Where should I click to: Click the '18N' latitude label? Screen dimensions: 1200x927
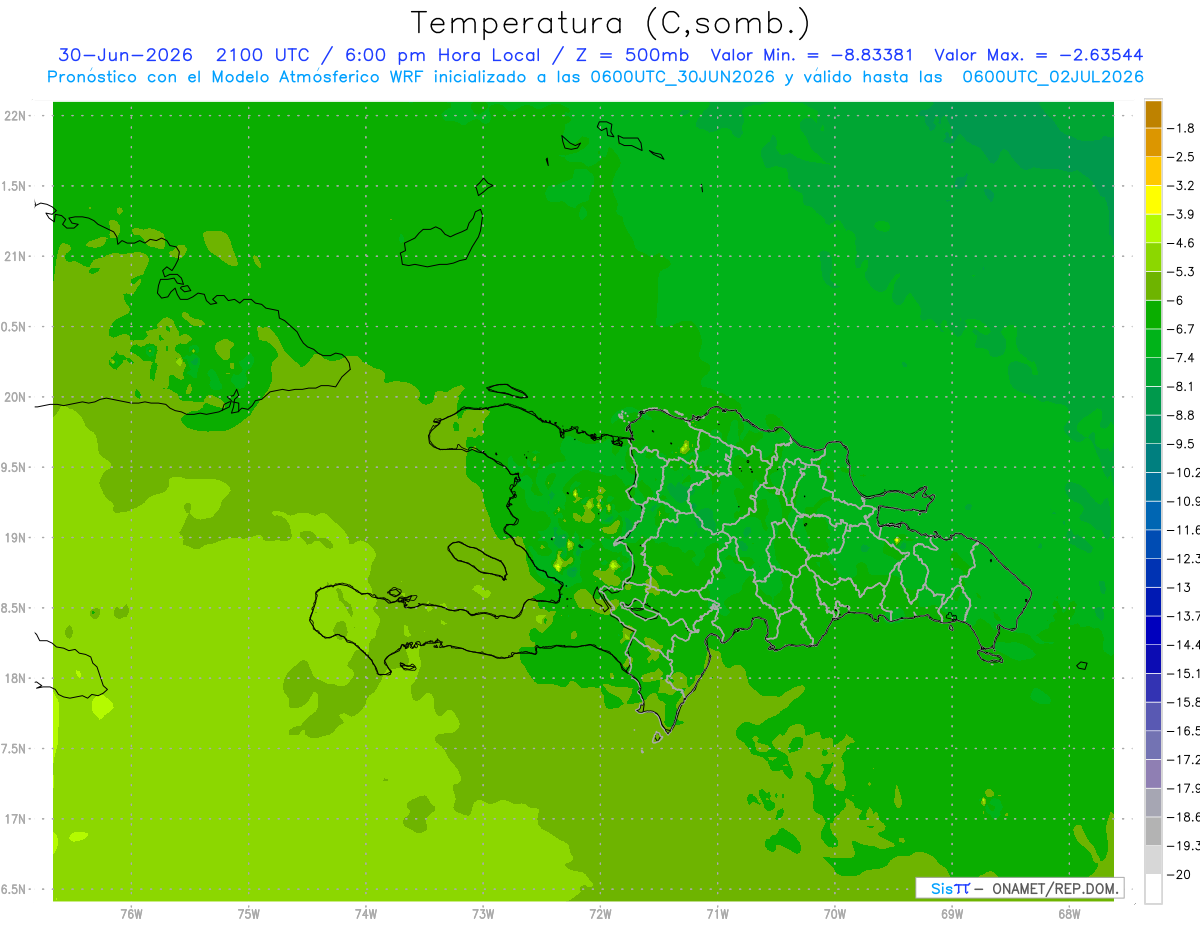point(17,678)
